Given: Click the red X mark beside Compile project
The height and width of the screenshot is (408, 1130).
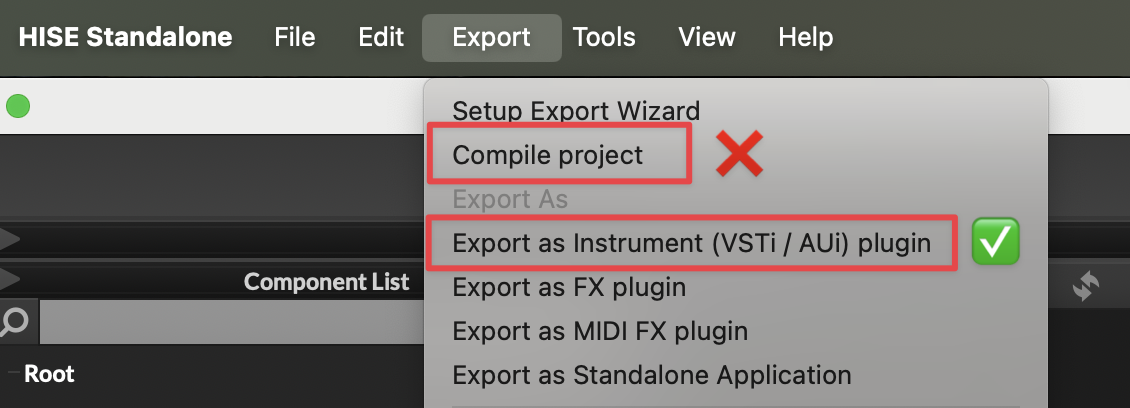Looking at the screenshot, I should tap(739, 155).
